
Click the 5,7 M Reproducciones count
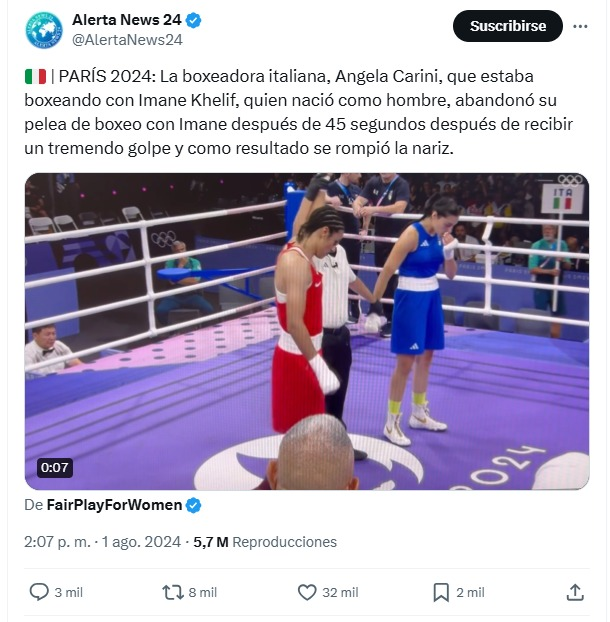tap(265, 542)
